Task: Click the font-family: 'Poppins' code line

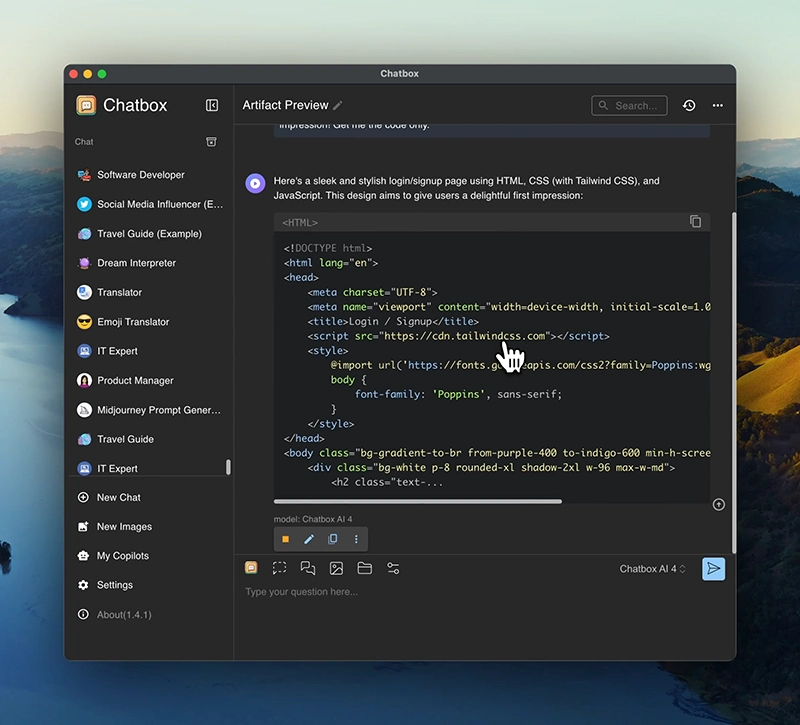Action: click(458, 394)
